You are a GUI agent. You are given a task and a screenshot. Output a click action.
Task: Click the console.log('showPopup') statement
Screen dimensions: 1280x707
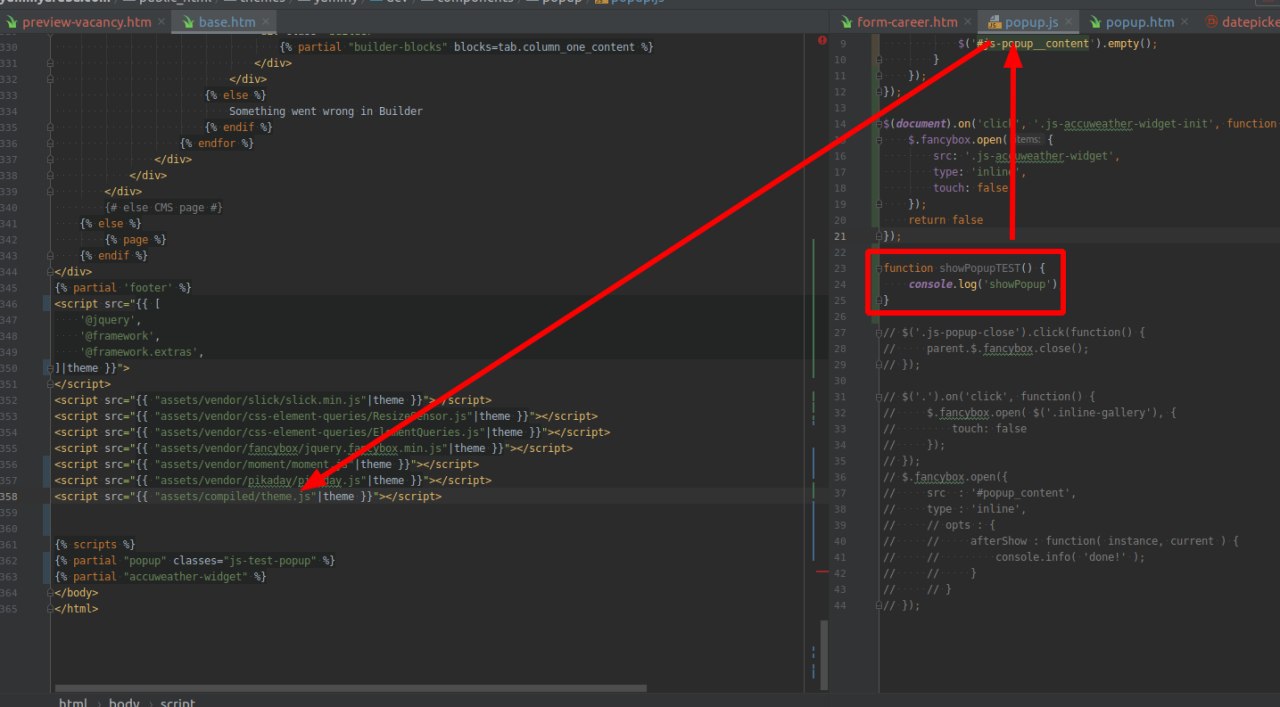click(983, 284)
